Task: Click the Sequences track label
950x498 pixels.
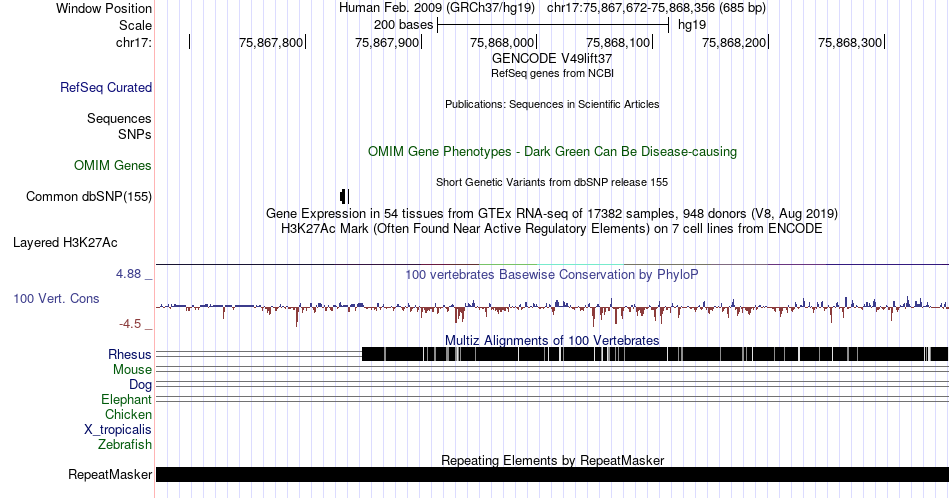Action: pyautogui.click(x=119, y=118)
